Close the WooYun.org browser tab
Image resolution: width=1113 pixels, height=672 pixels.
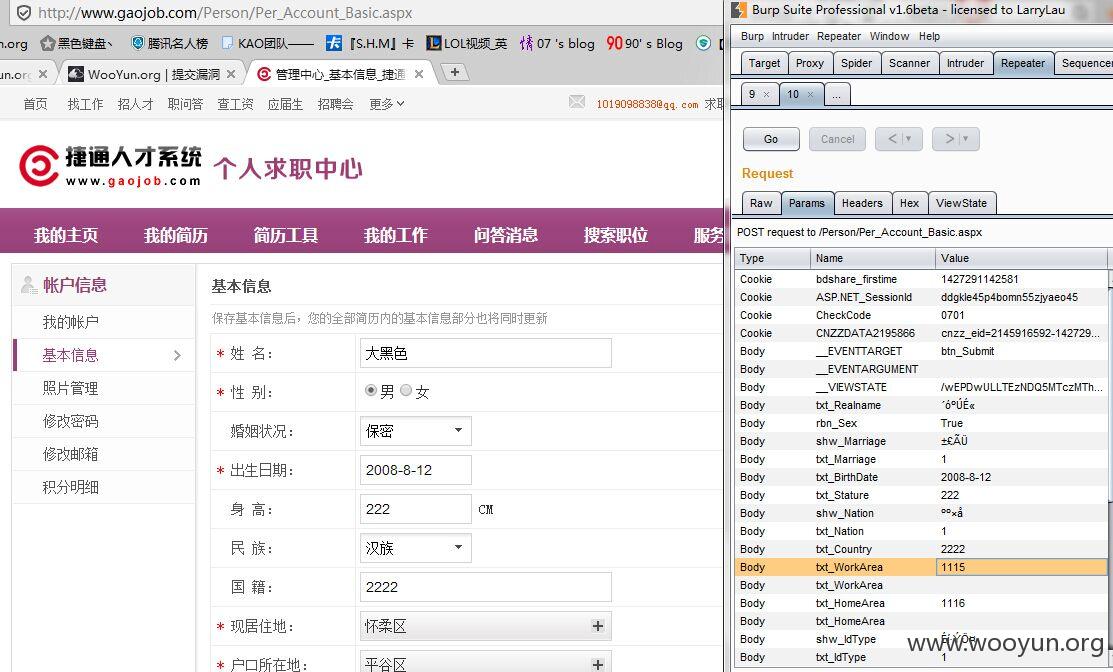(x=231, y=74)
